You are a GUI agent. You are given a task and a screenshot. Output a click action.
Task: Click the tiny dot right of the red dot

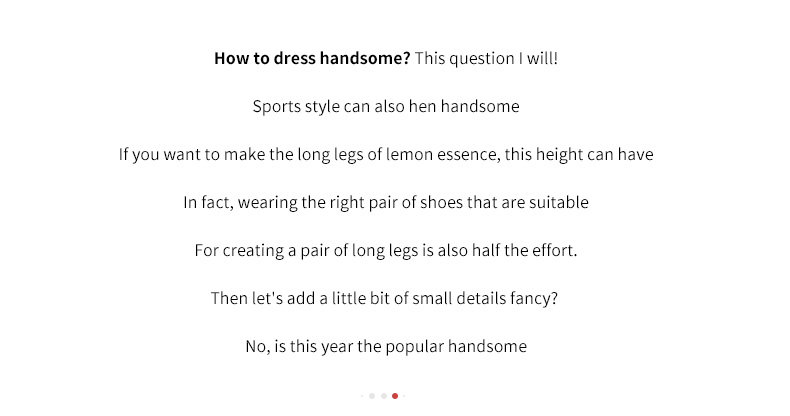[x=405, y=396]
